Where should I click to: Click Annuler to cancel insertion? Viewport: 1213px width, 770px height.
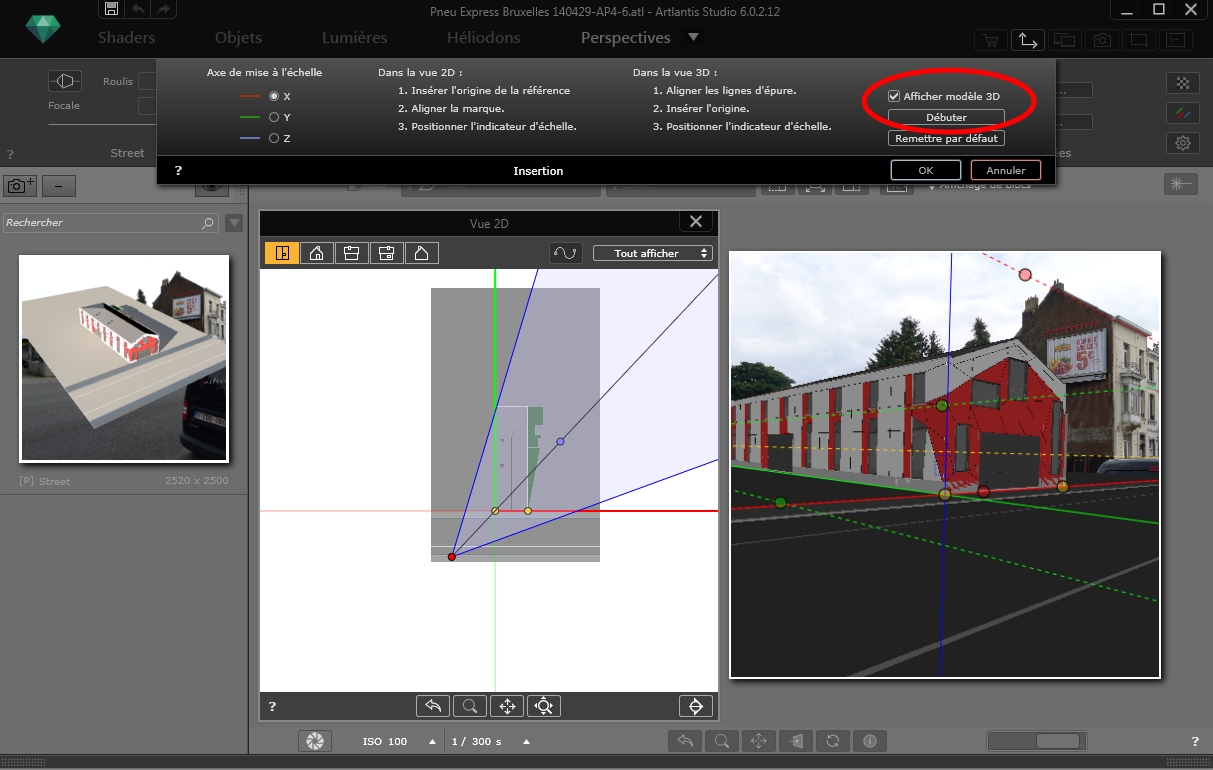tap(1005, 171)
